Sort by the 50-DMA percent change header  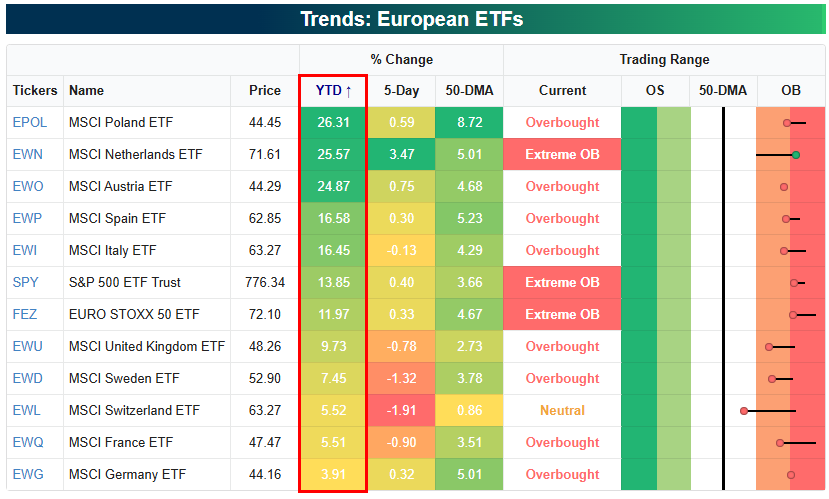click(469, 90)
